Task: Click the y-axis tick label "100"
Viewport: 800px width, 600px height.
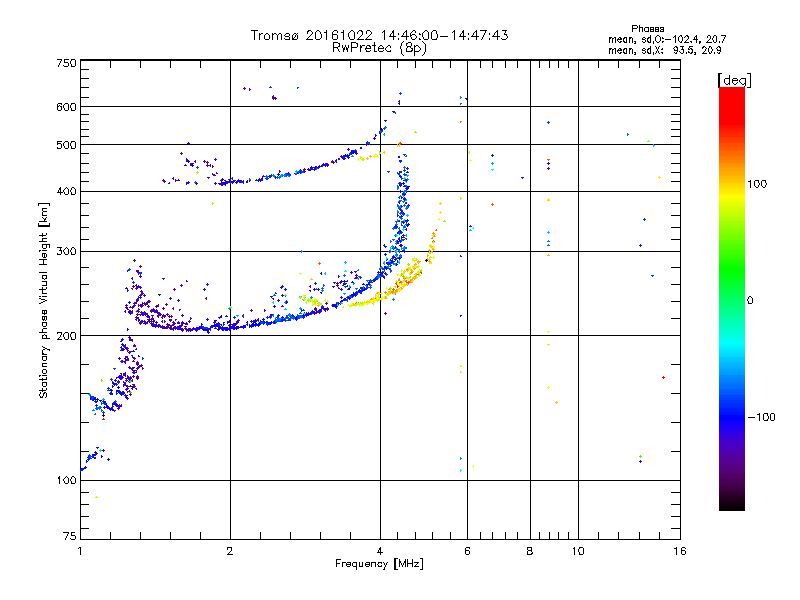Action: pos(66,480)
